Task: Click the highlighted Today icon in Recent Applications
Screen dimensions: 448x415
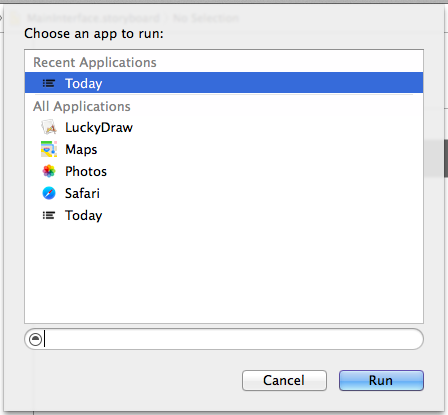Action: pos(49,83)
